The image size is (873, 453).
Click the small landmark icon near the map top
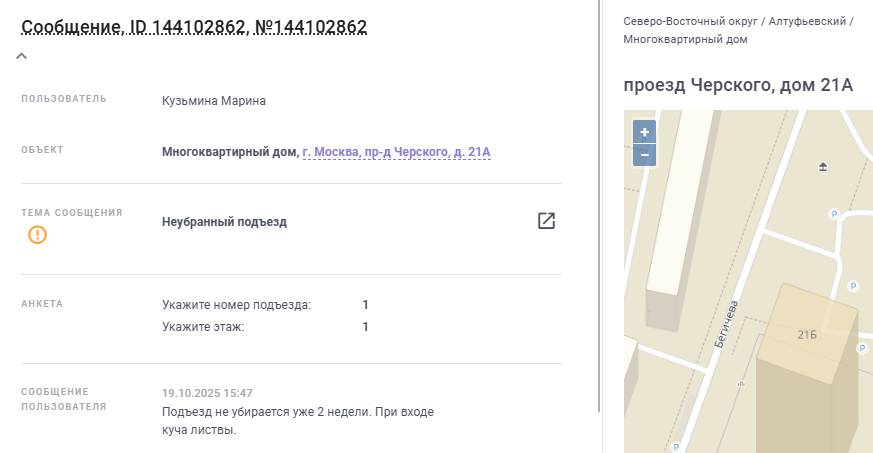point(823,166)
